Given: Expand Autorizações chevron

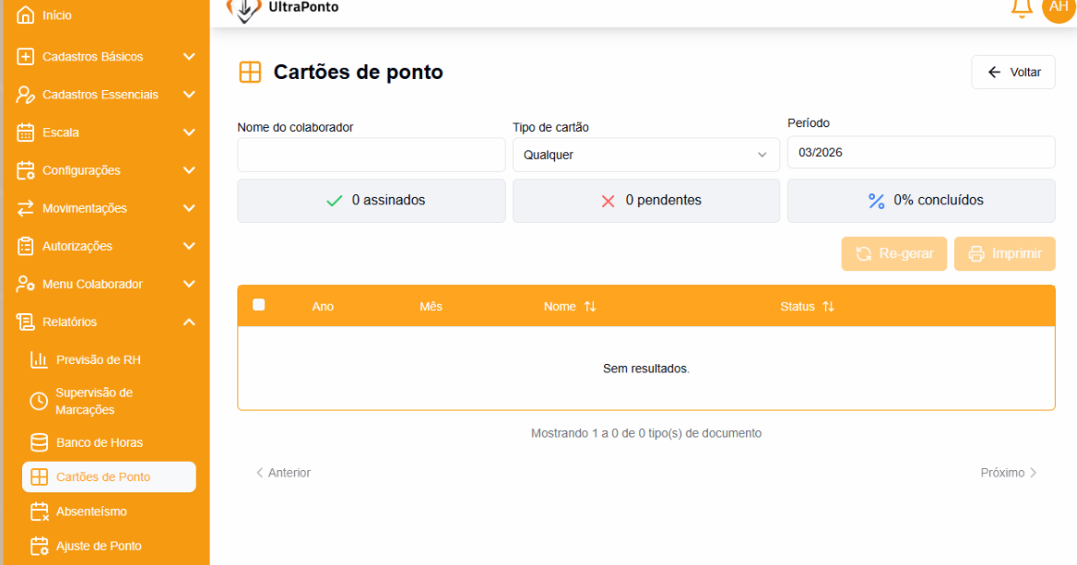Looking at the screenshot, I should coord(189,246).
